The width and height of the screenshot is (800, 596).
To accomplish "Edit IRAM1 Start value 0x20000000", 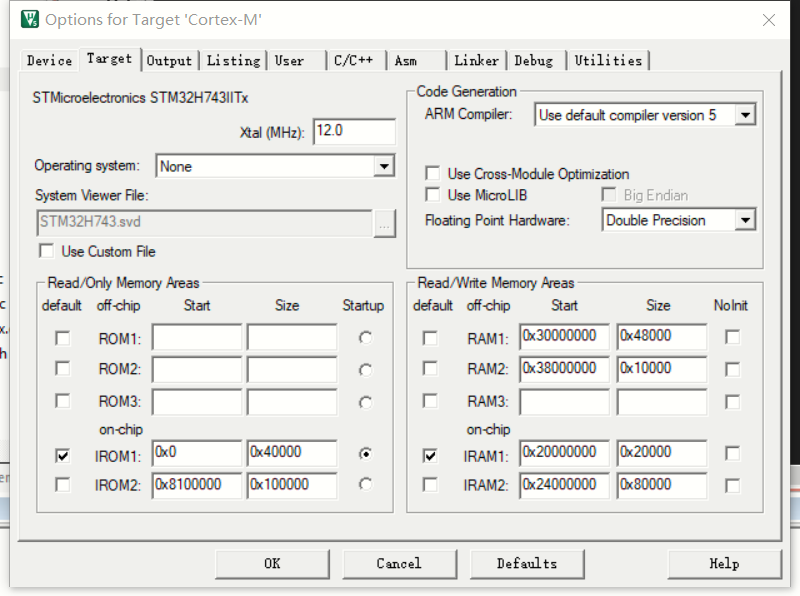I will click(x=564, y=453).
